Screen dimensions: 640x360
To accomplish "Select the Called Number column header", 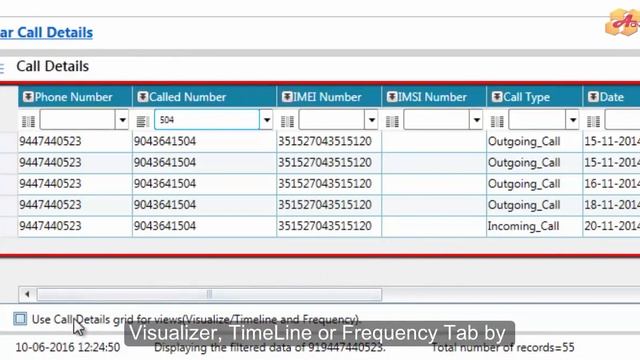I will 204,97.
